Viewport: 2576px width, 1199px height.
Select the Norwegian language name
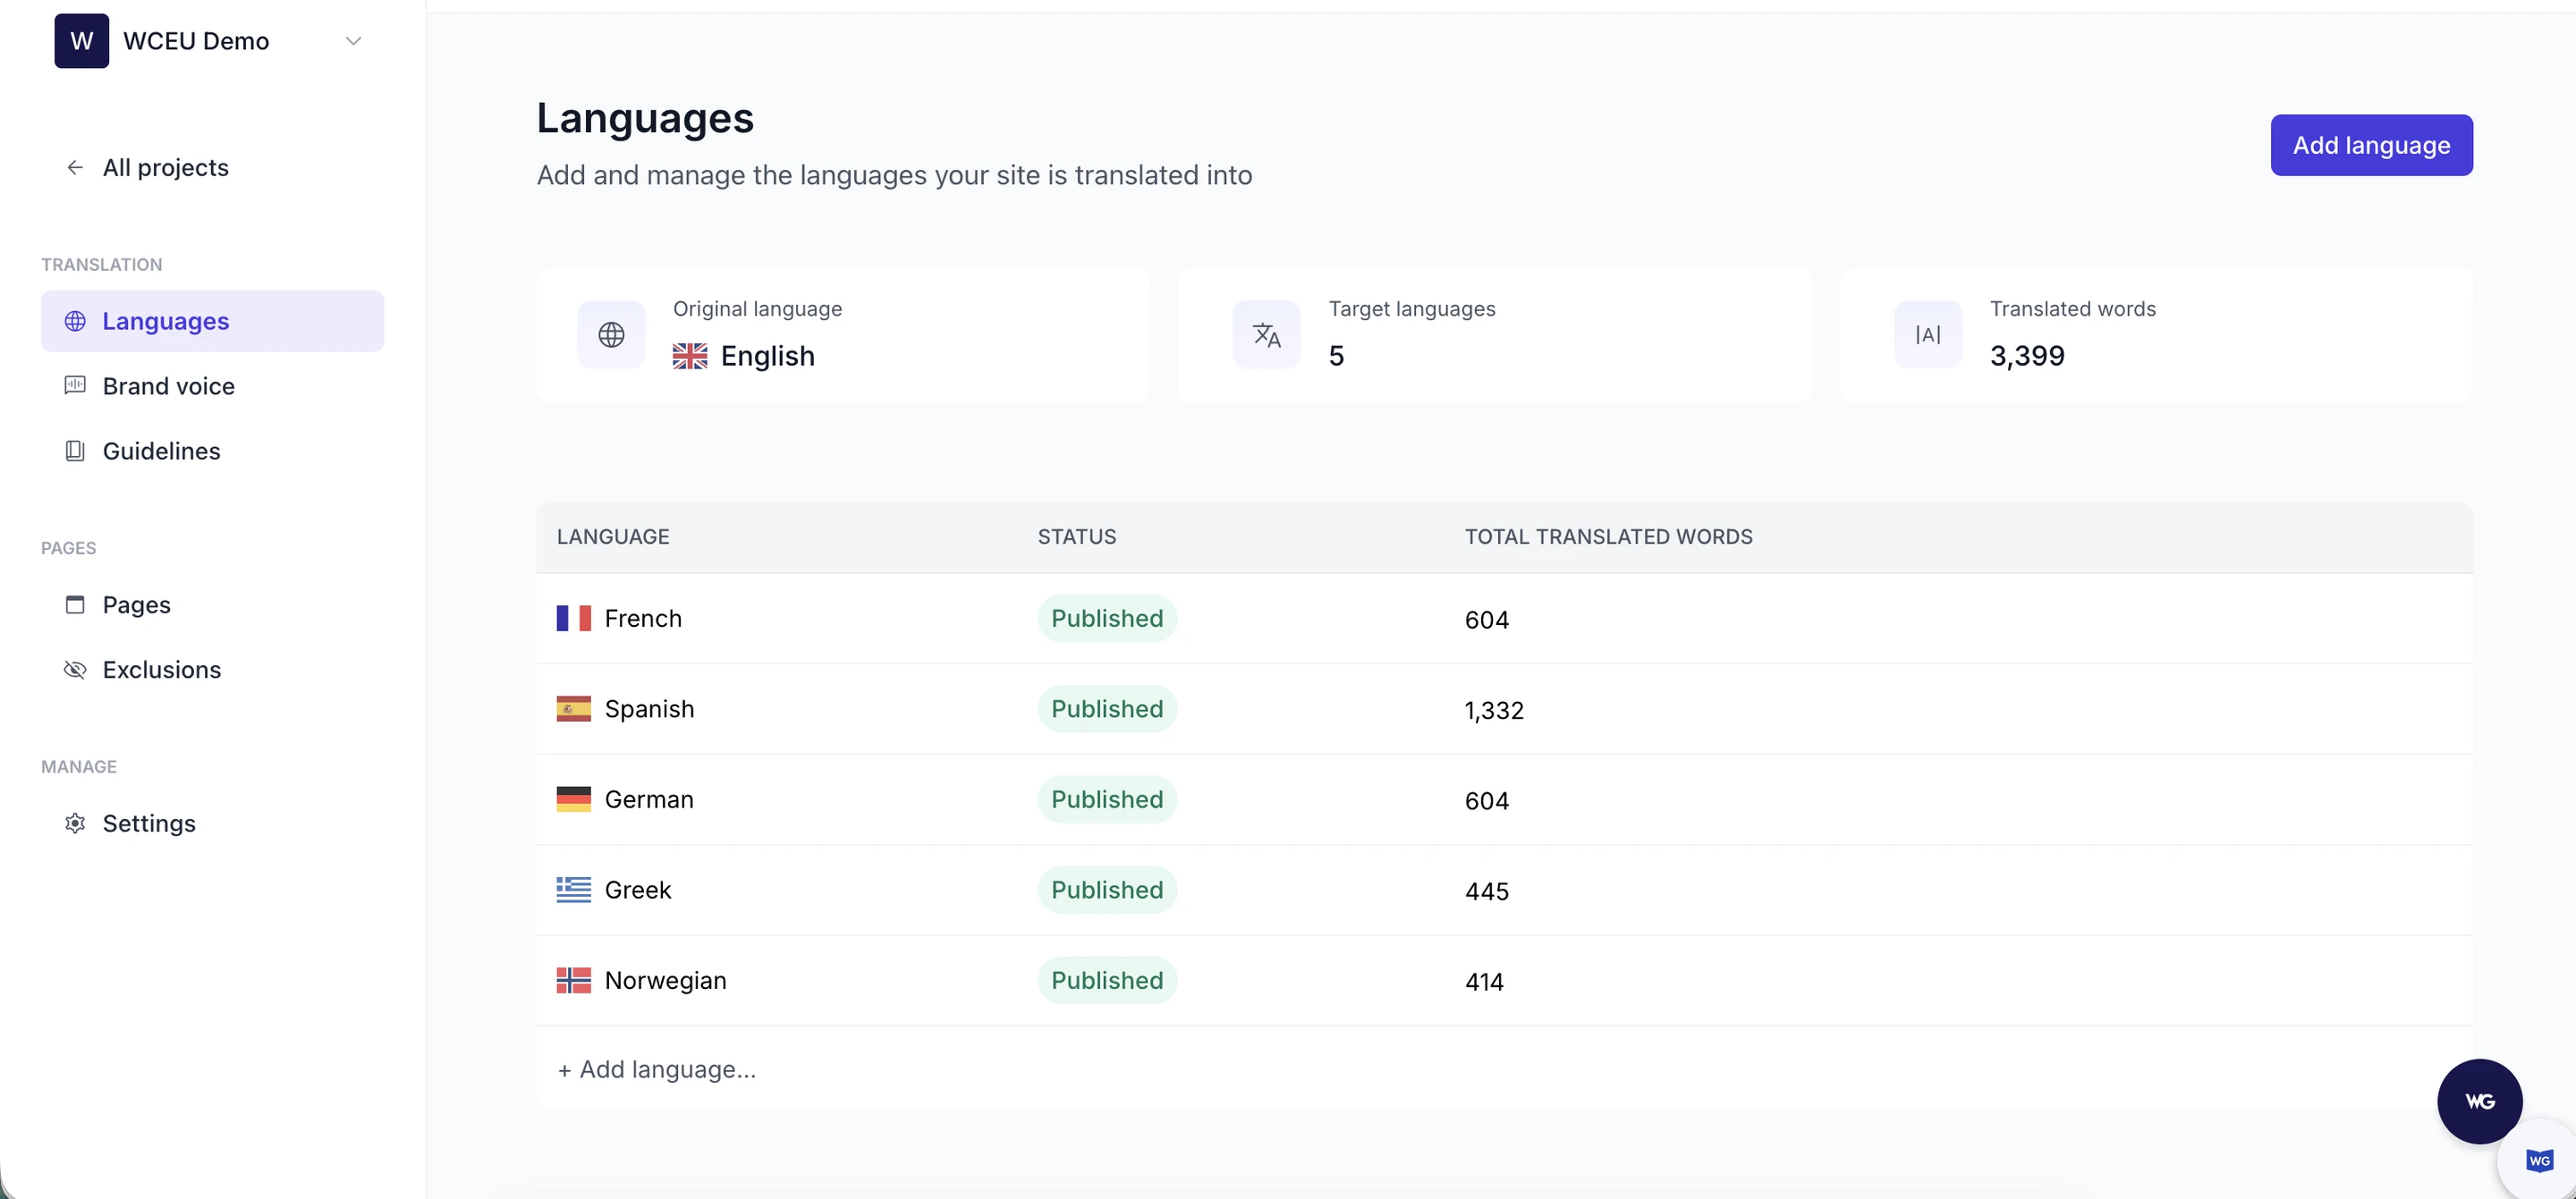click(x=666, y=980)
